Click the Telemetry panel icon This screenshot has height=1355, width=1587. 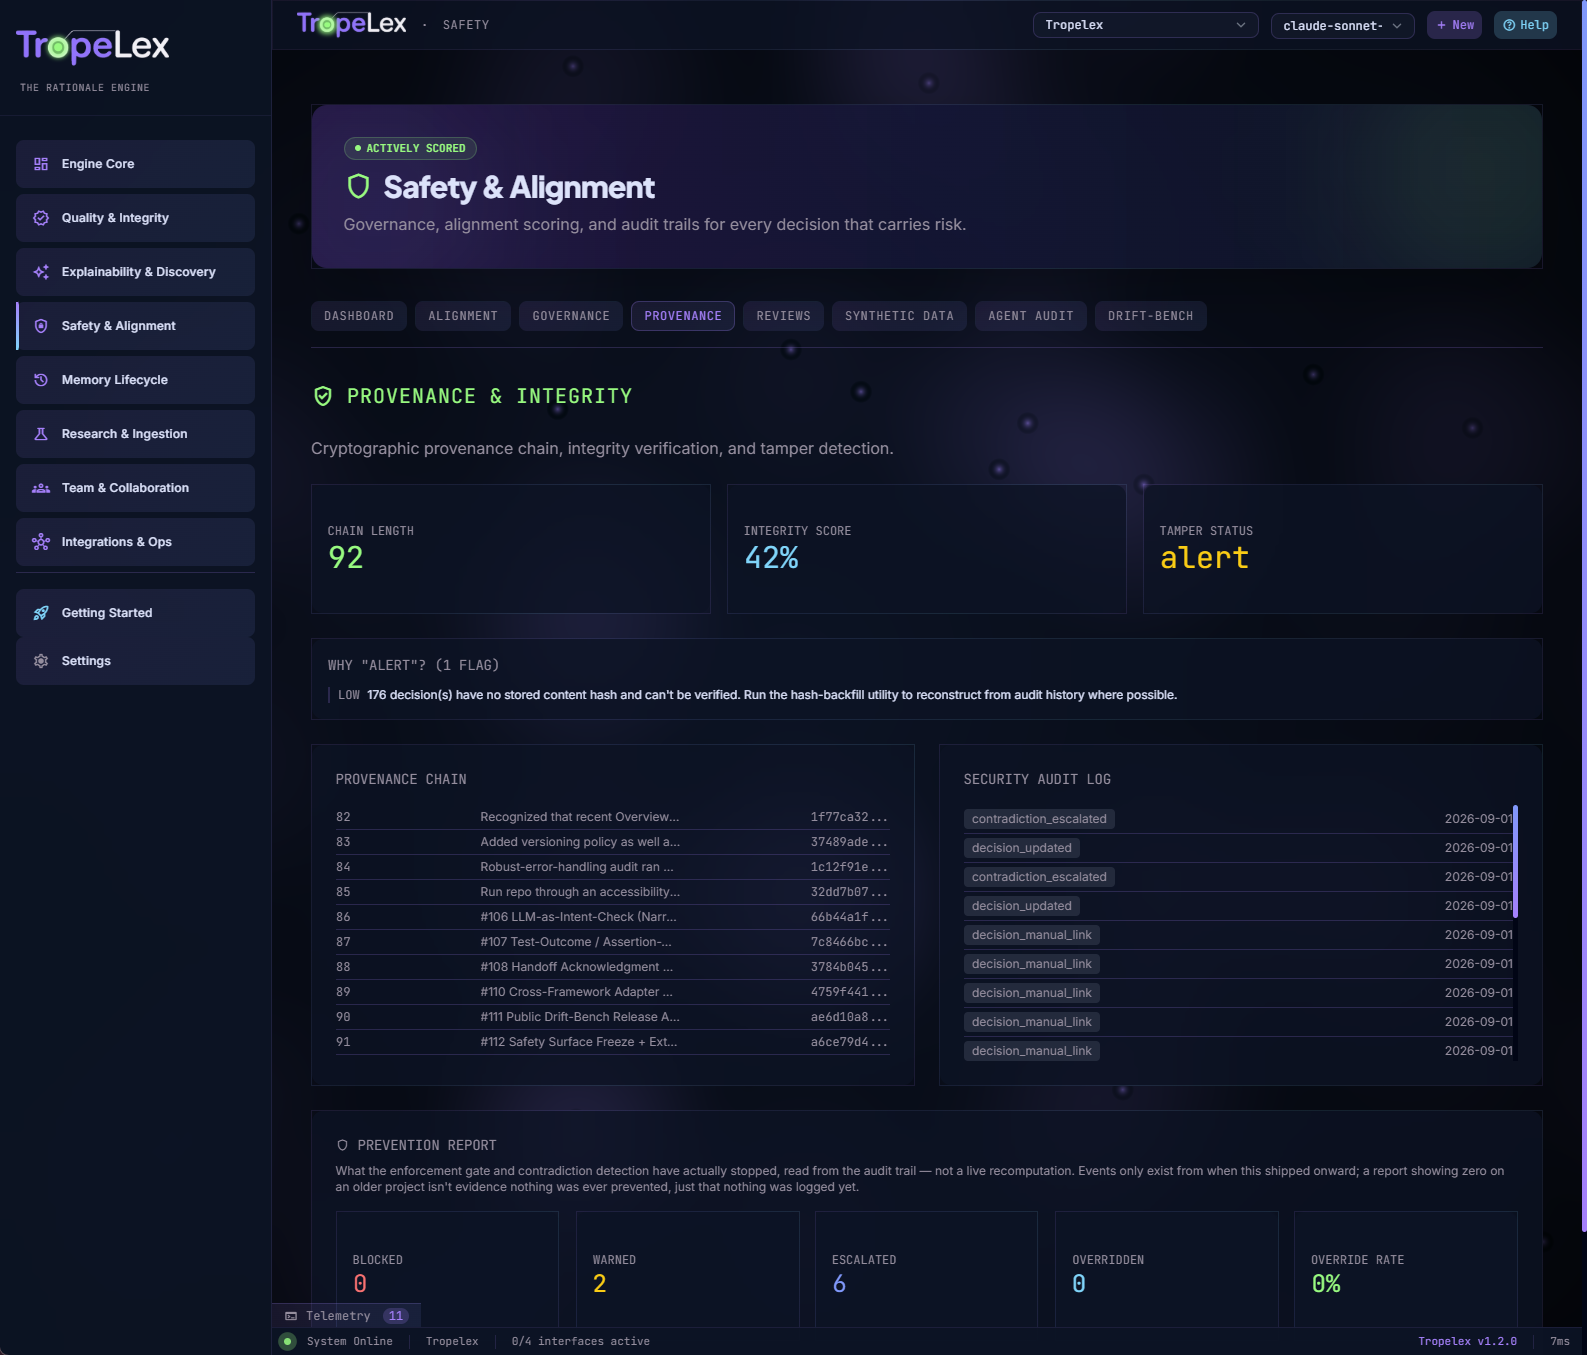(x=291, y=1316)
